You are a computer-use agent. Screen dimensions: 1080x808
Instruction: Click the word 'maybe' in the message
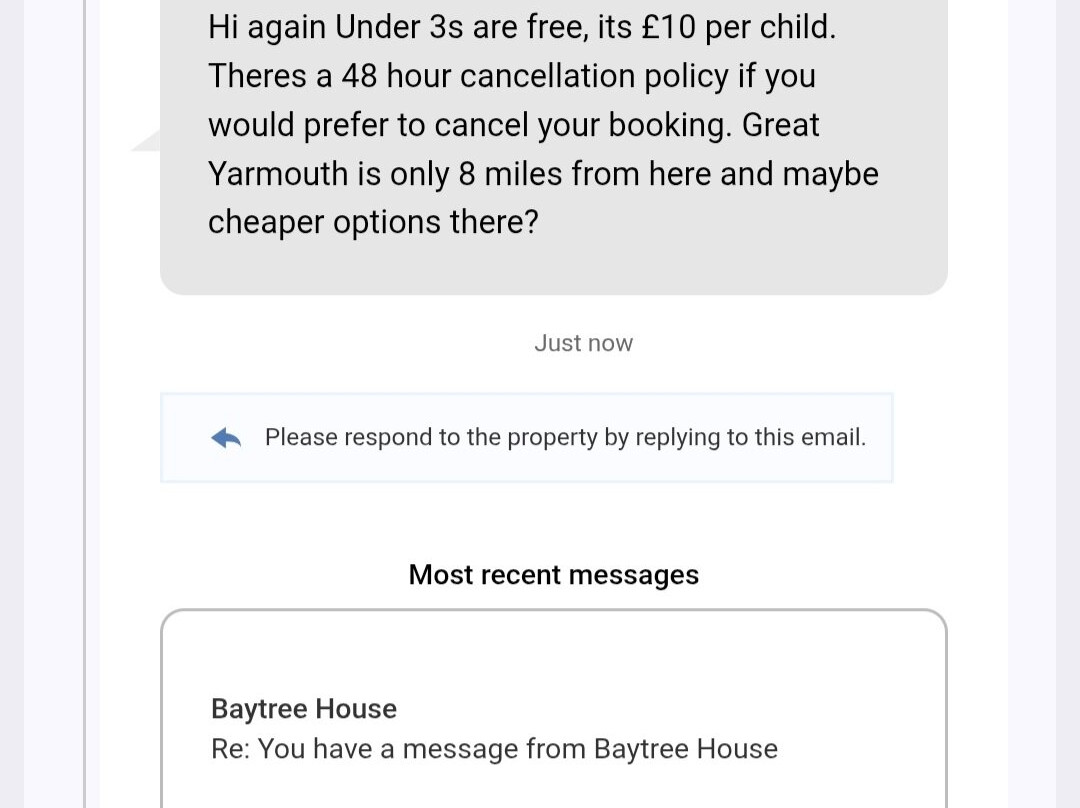pos(830,174)
